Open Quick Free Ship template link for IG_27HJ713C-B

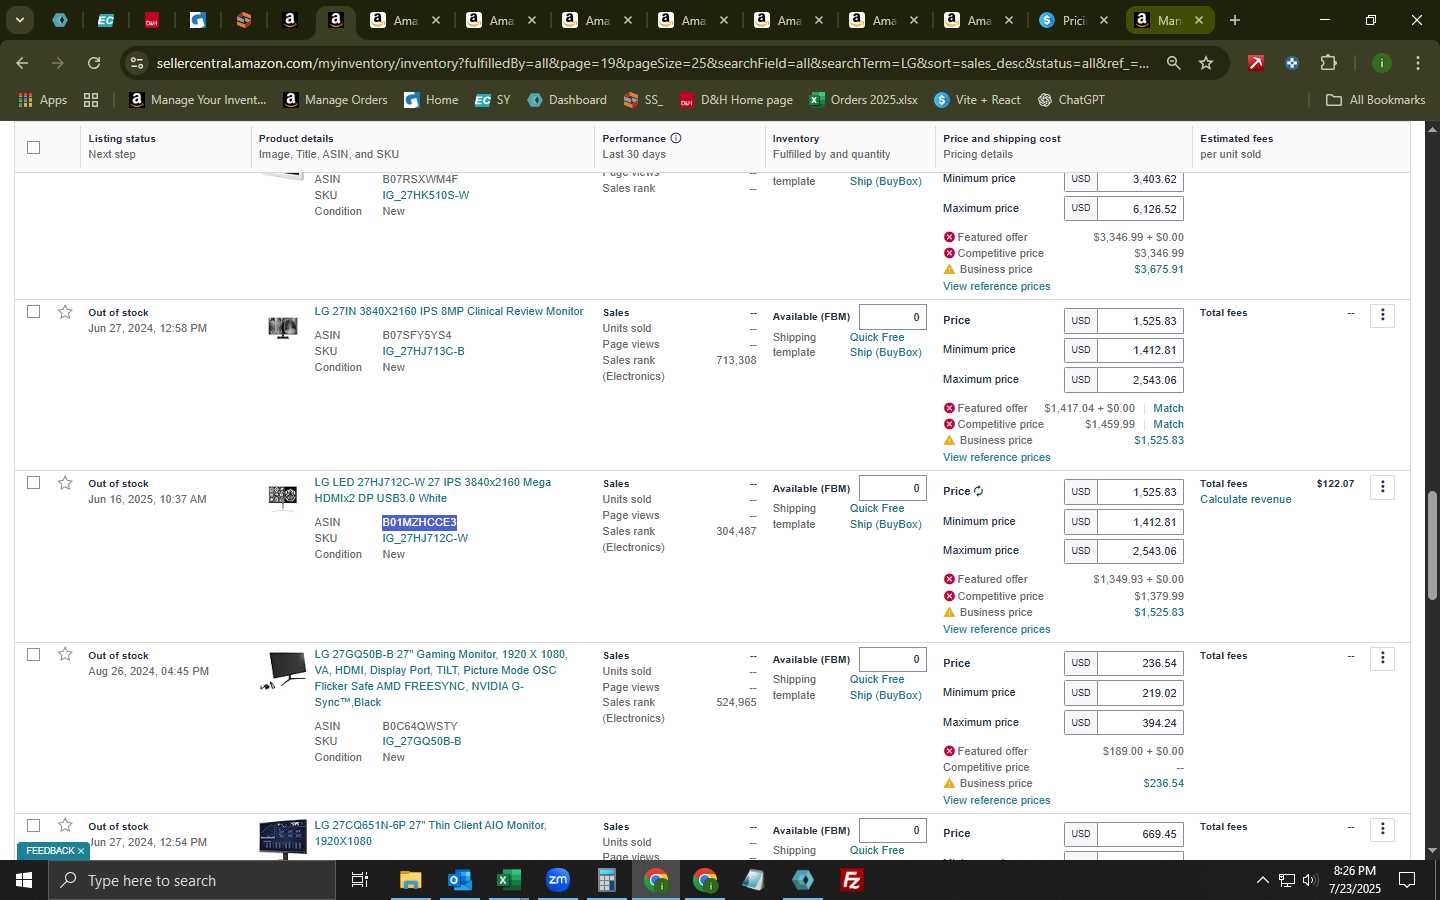(x=885, y=345)
